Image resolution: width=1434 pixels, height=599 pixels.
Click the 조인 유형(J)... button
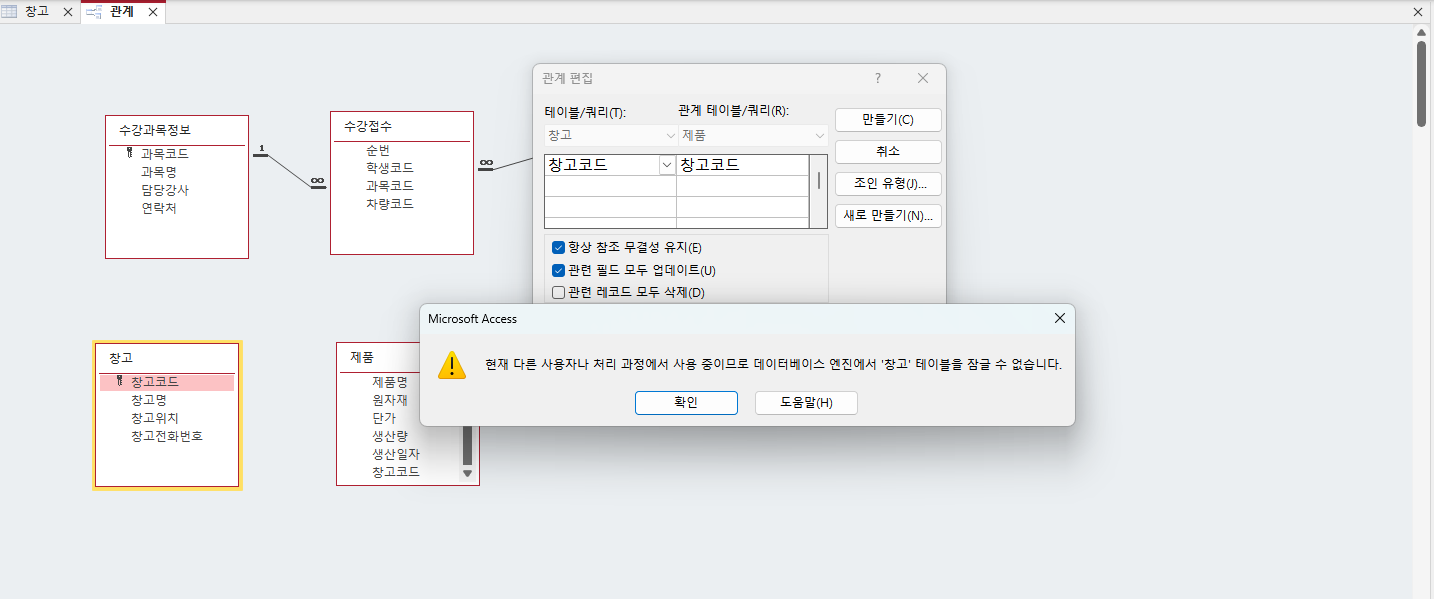888,183
